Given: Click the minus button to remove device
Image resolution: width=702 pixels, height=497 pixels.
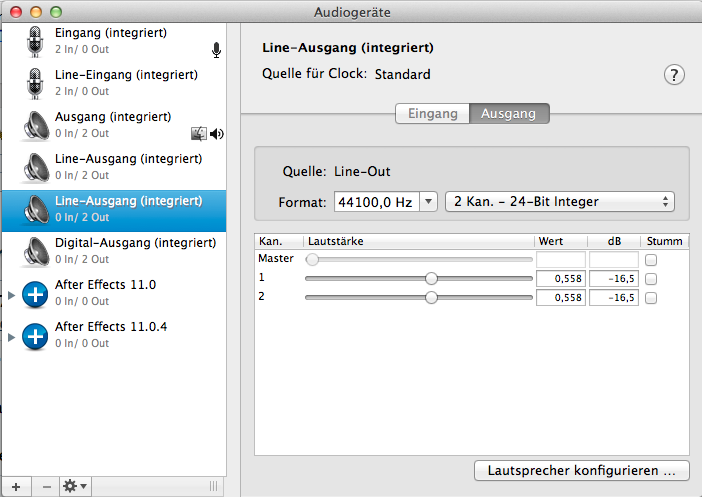Looking at the screenshot, I should (x=47, y=486).
